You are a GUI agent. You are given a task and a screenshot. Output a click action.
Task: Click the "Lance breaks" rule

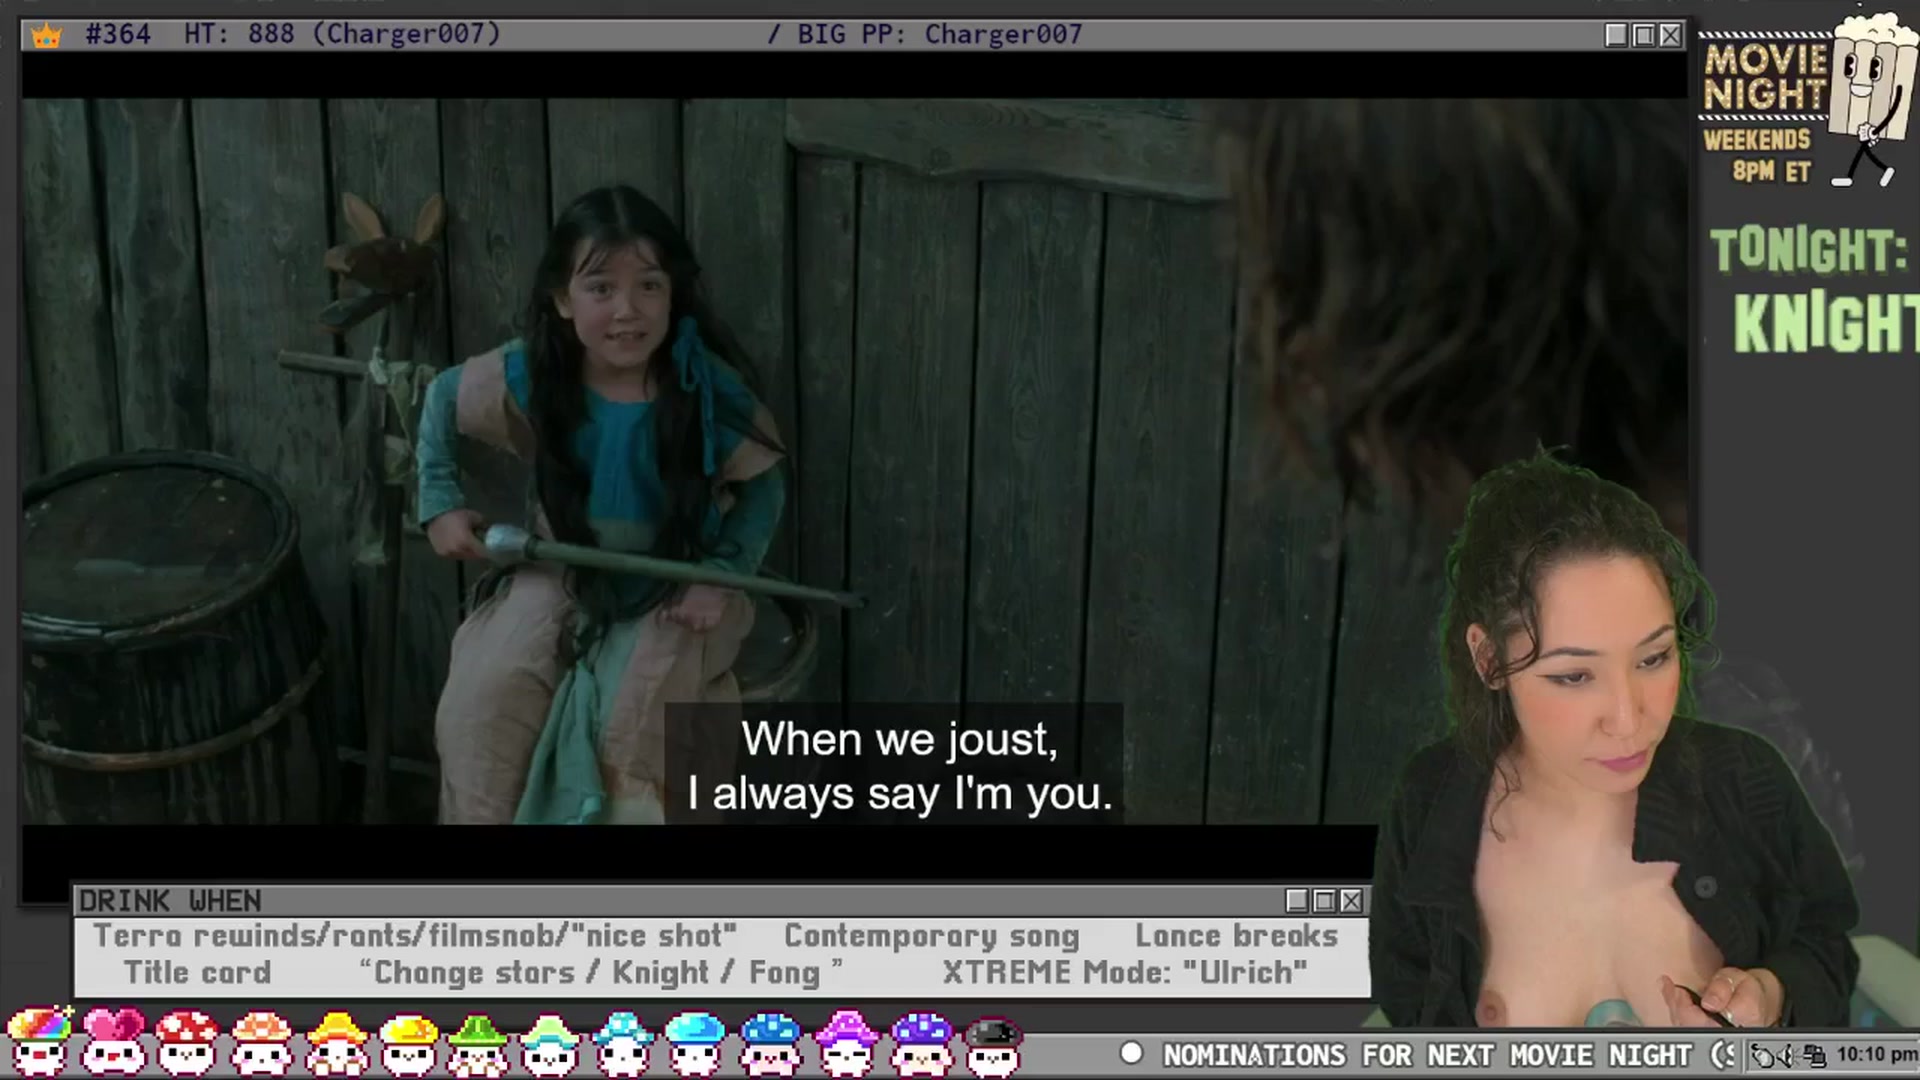pyautogui.click(x=1237, y=936)
